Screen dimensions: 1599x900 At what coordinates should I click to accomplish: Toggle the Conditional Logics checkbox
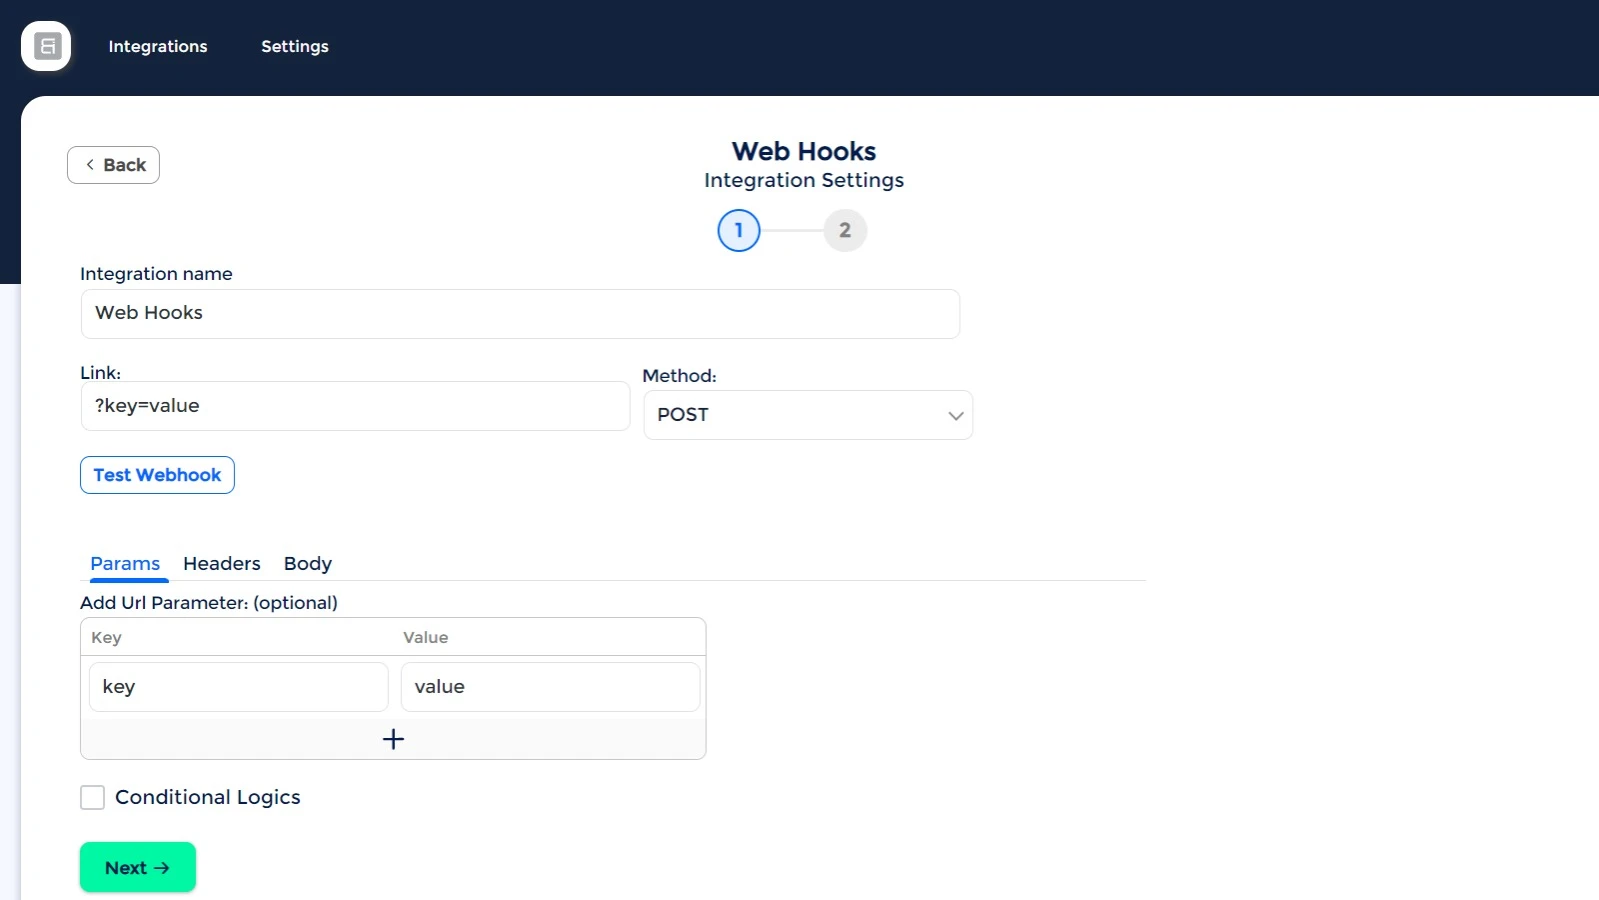pyautogui.click(x=92, y=797)
